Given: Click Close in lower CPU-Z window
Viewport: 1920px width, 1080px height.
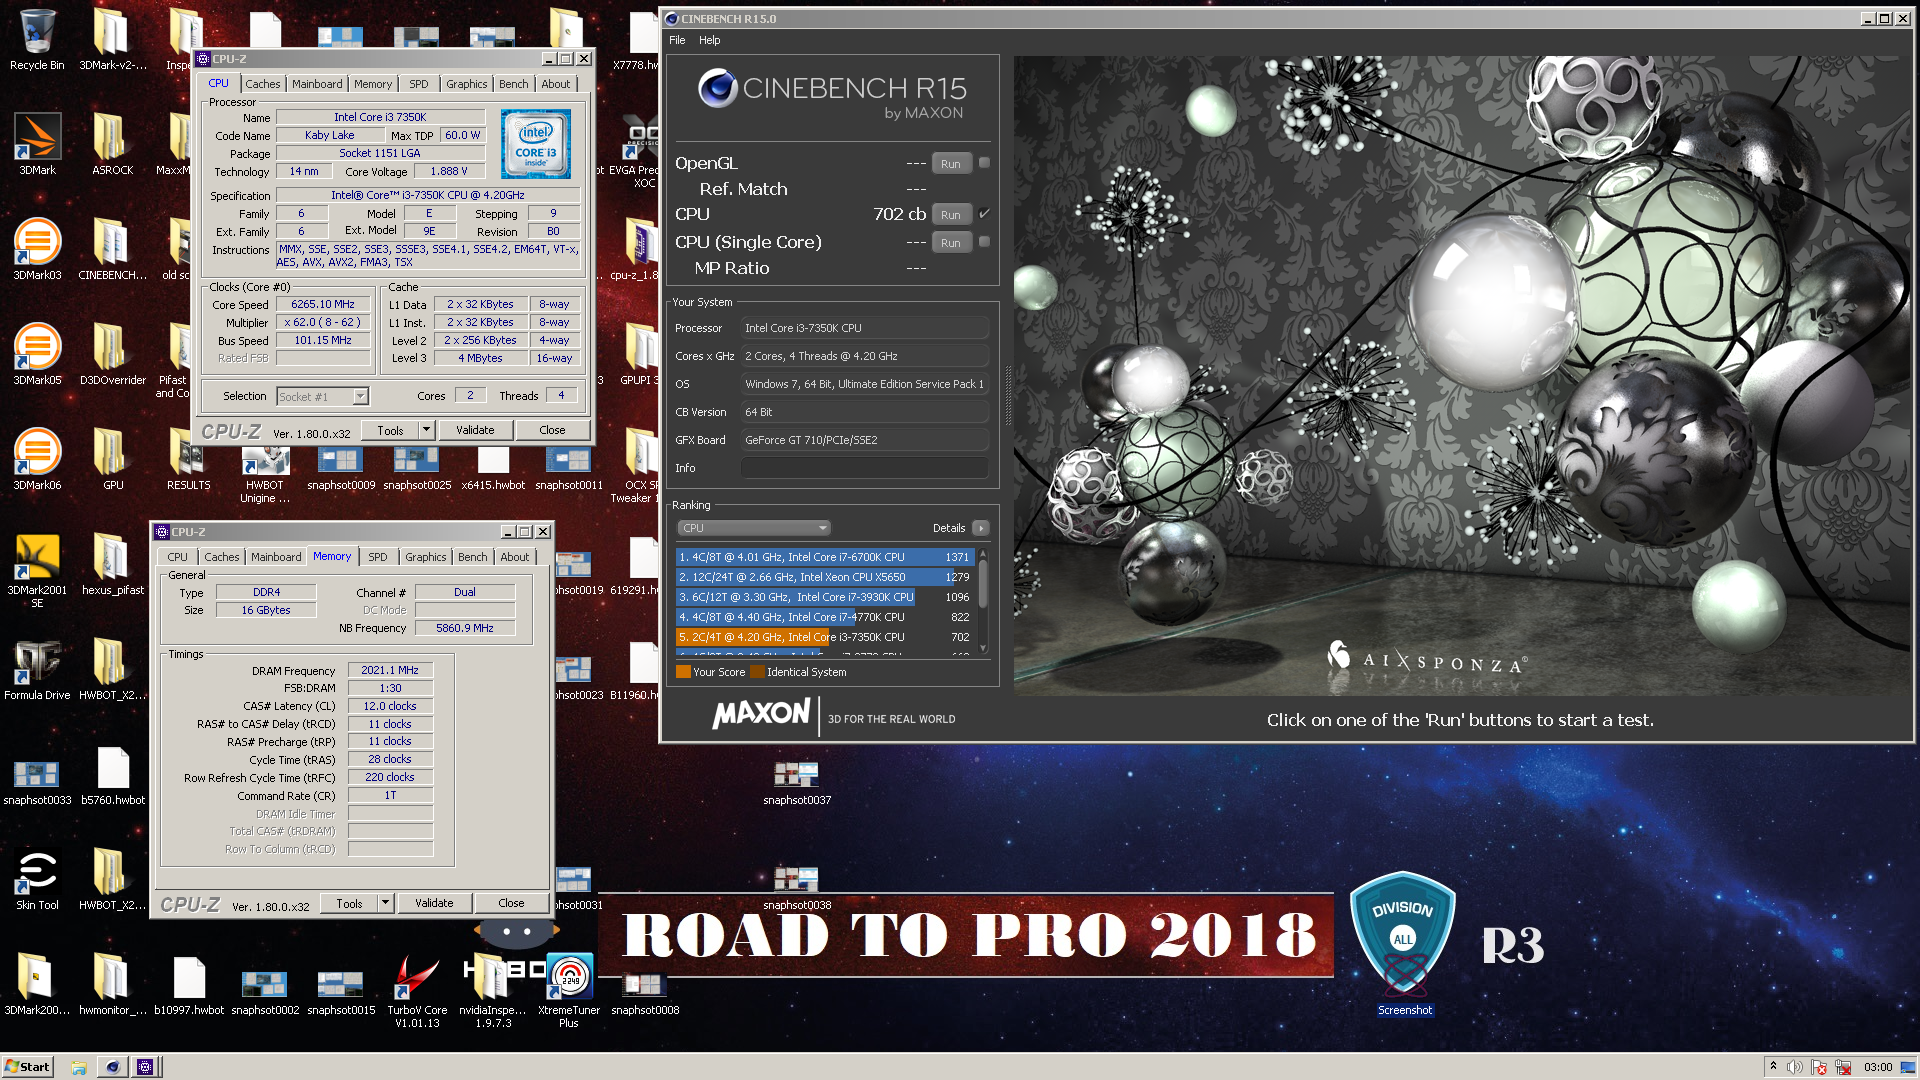Looking at the screenshot, I should point(511,903).
